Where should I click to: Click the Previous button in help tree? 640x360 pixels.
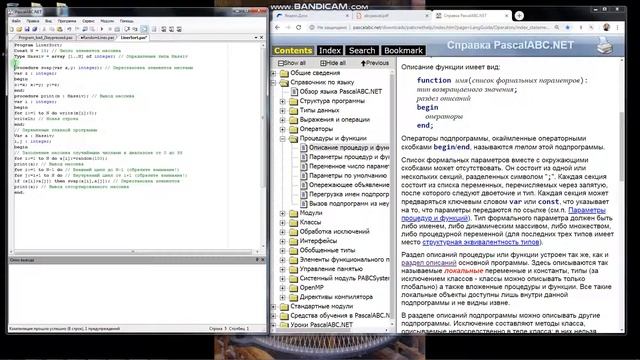375,63
